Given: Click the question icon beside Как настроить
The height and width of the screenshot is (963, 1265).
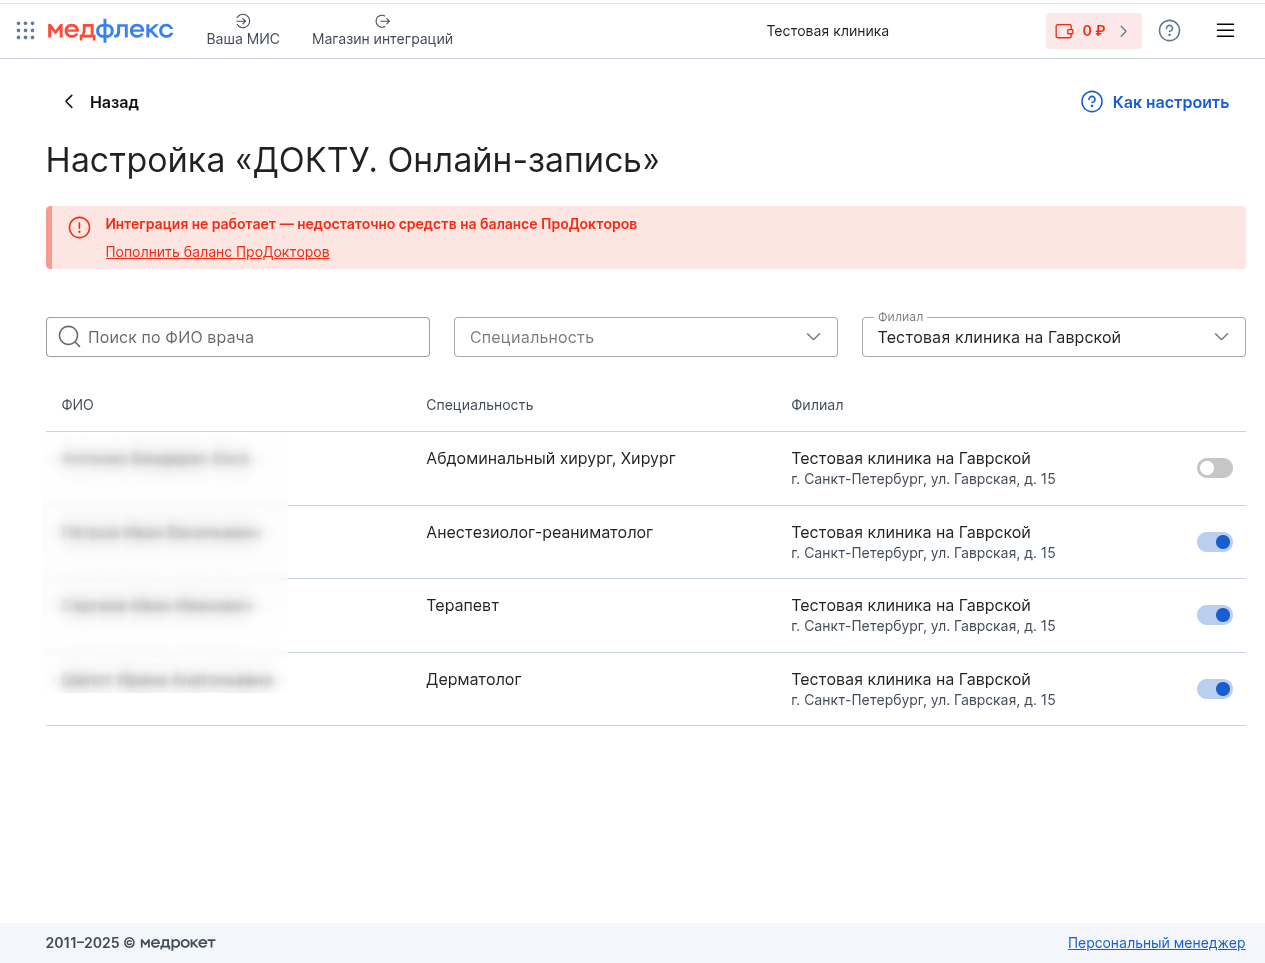Looking at the screenshot, I should (x=1092, y=102).
